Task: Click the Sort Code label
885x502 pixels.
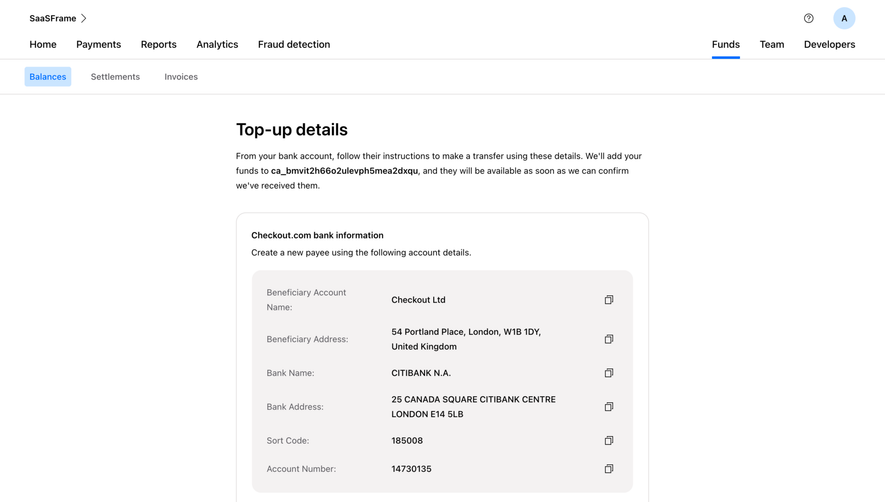Action: (288, 441)
